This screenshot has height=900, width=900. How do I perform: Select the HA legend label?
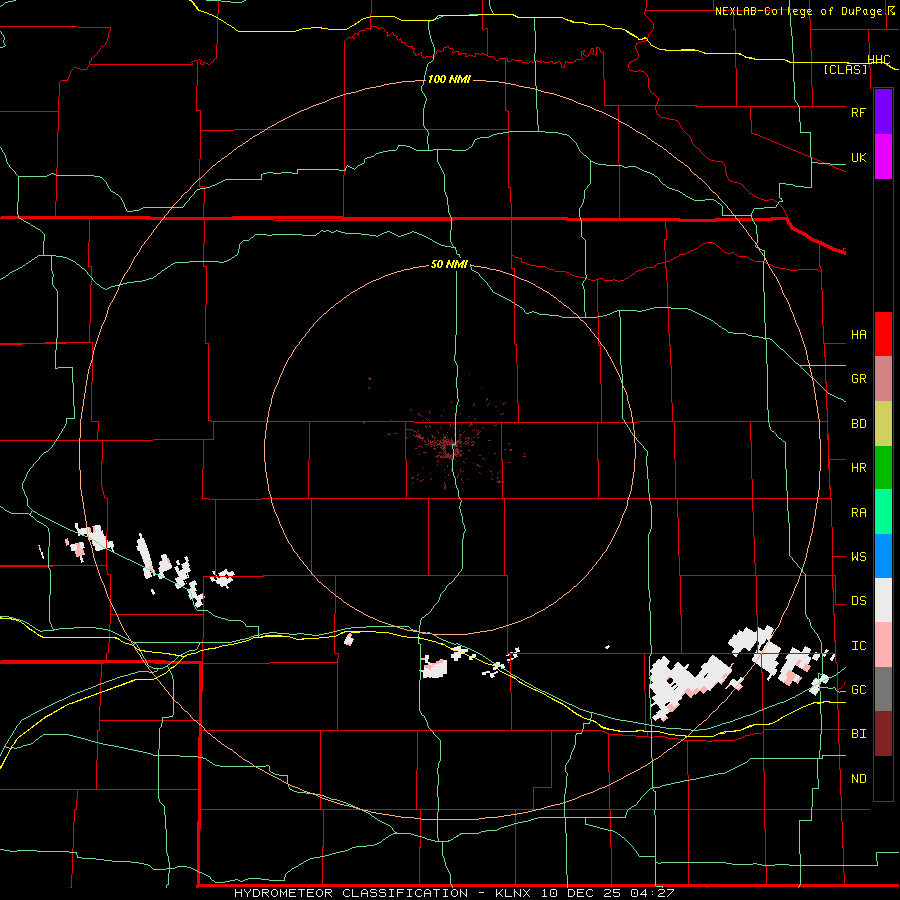tap(858, 334)
